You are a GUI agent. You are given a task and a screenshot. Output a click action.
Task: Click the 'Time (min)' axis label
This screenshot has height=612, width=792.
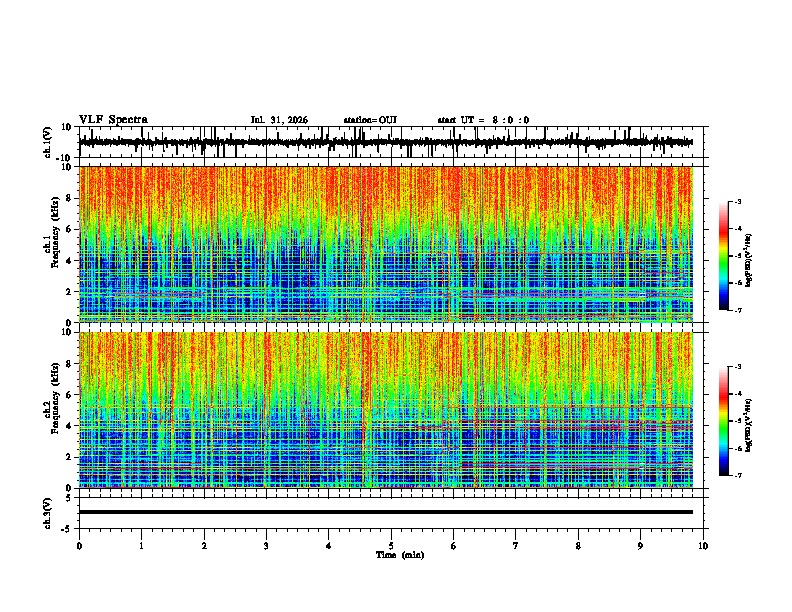(x=400, y=555)
